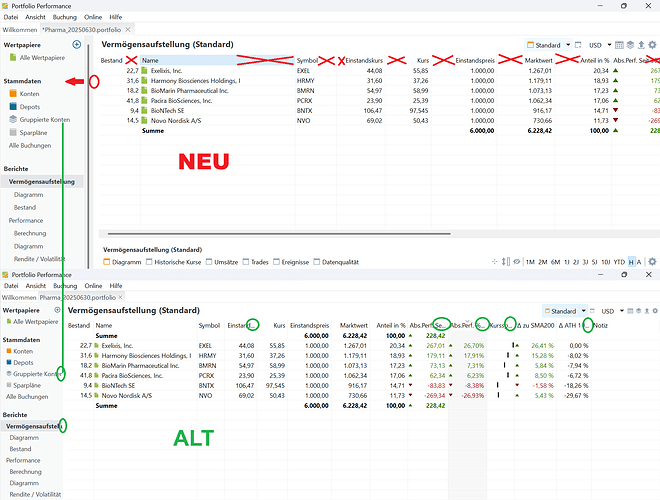Screen dimensions: 660x500
Task: Open calendar date icon in upper window toolbar
Action: (619, 45)
